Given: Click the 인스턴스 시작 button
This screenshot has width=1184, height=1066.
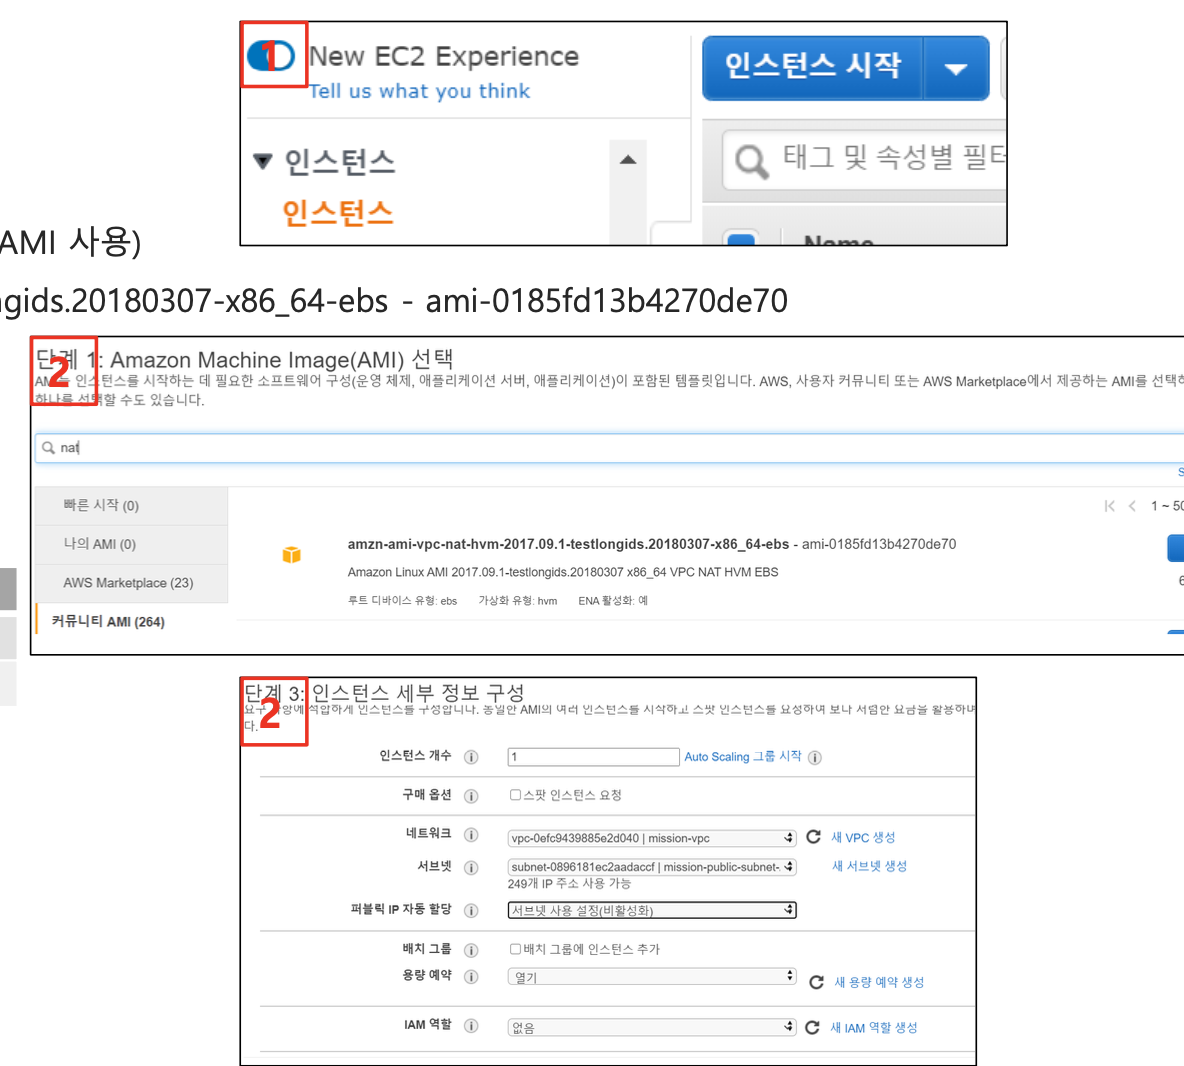Looking at the screenshot, I should pos(812,67).
